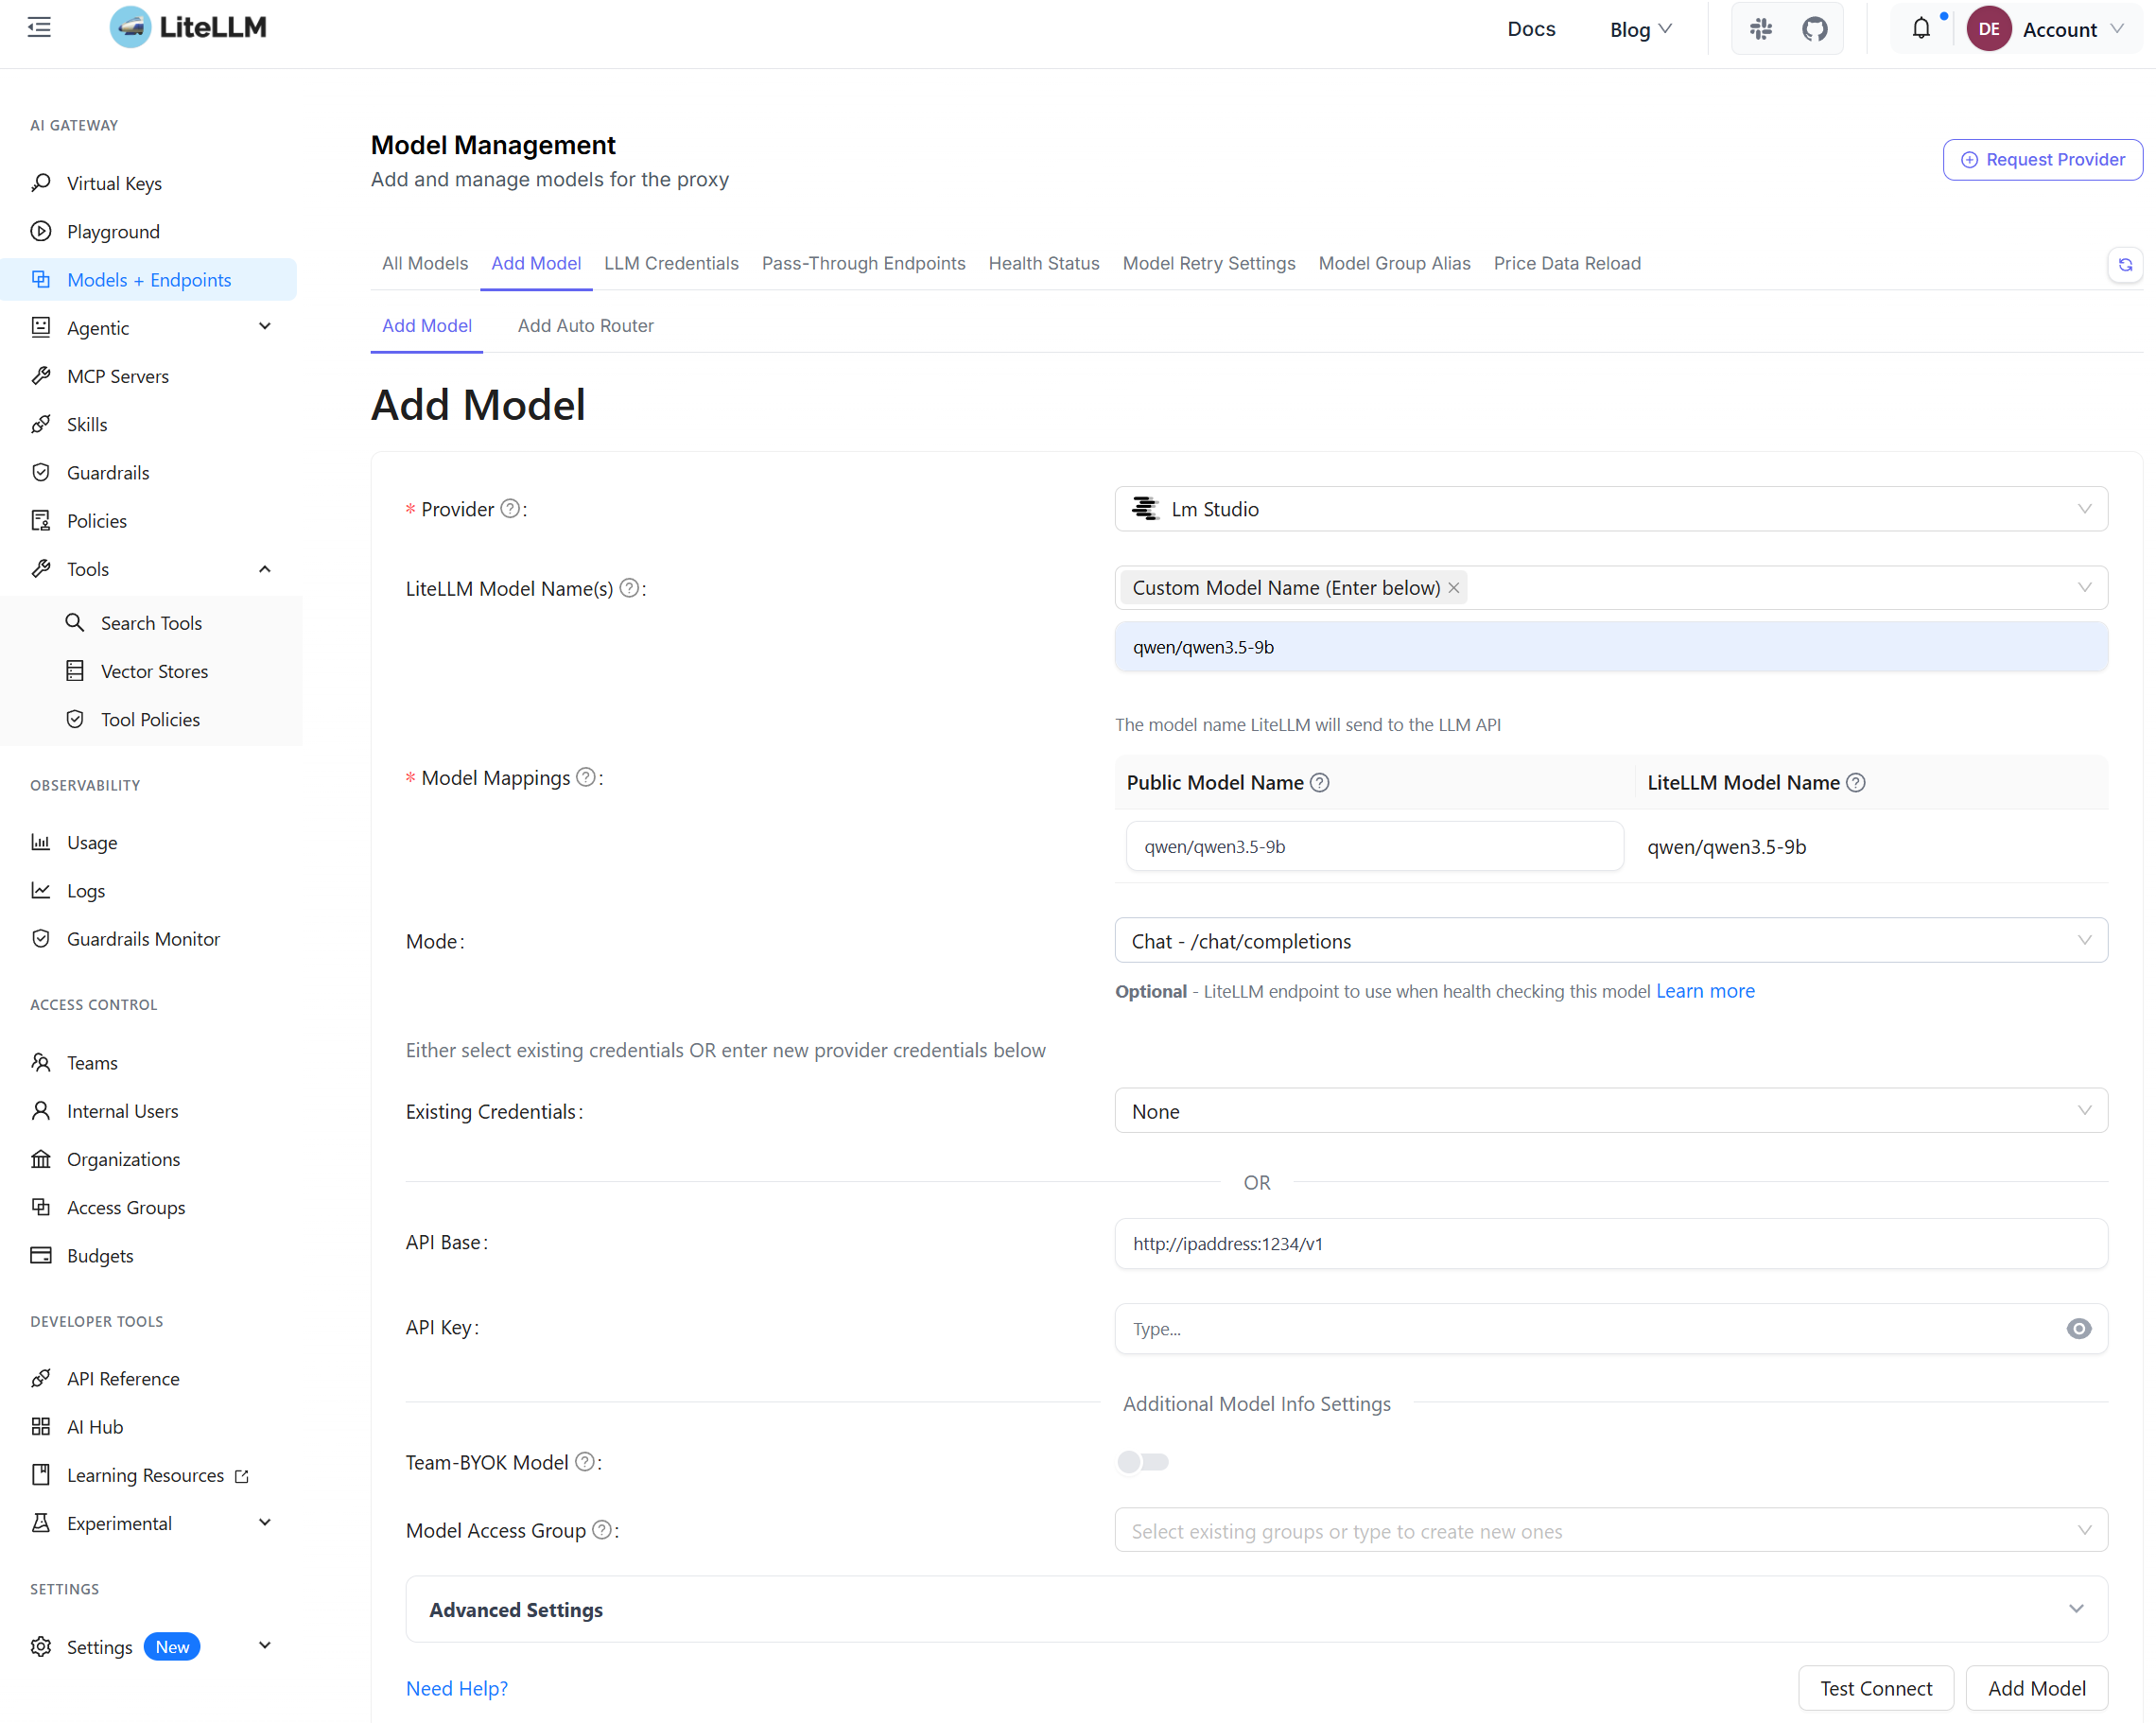Open the GitHub icon link
Image resolution: width=2156 pixels, height=1723 pixels.
click(1814, 29)
